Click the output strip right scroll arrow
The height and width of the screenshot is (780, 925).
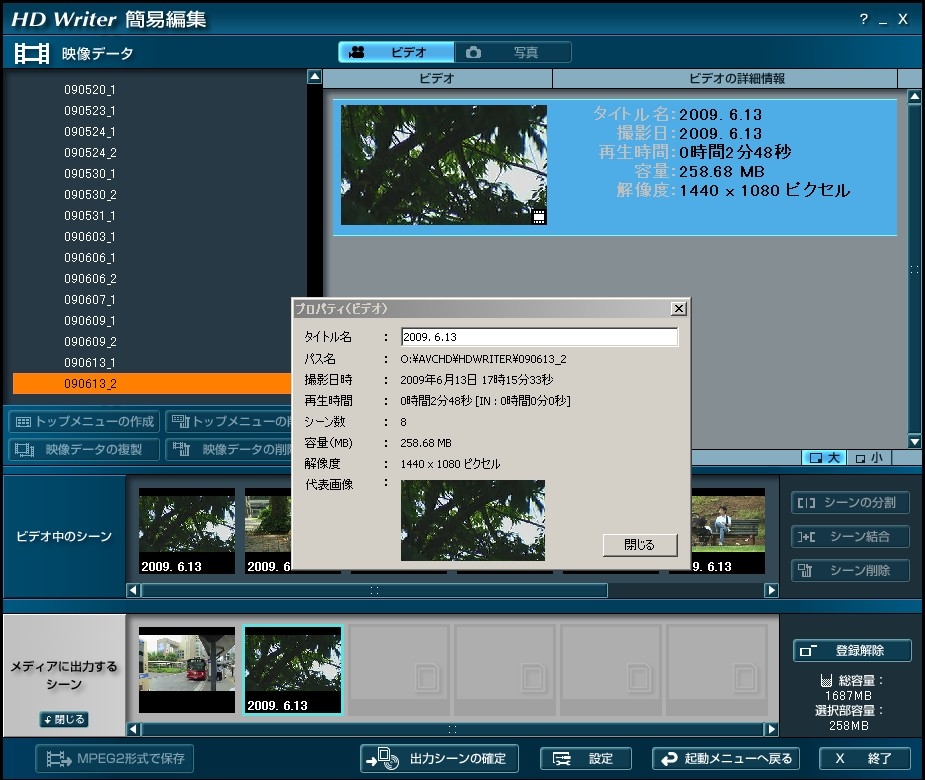[771, 729]
